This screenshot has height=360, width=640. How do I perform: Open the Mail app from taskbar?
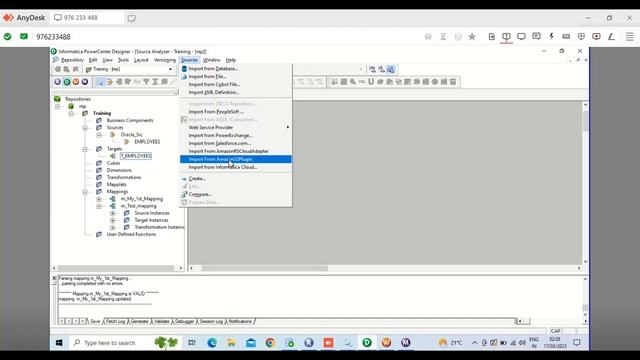pos(251,343)
